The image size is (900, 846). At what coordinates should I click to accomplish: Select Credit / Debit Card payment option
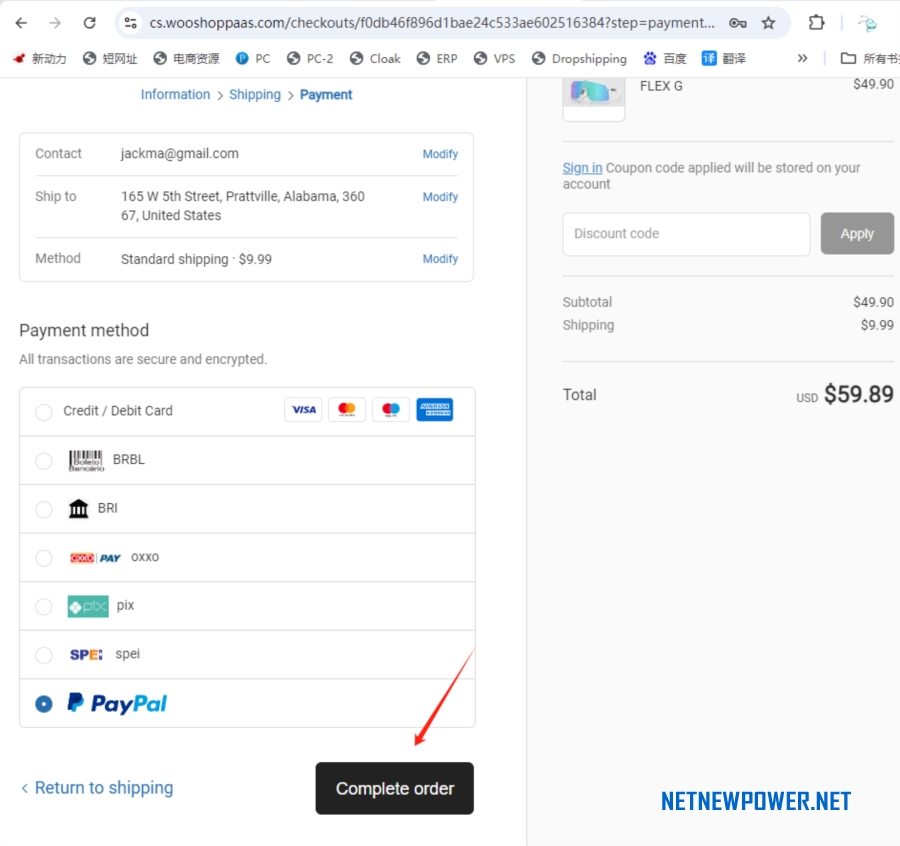(x=44, y=412)
